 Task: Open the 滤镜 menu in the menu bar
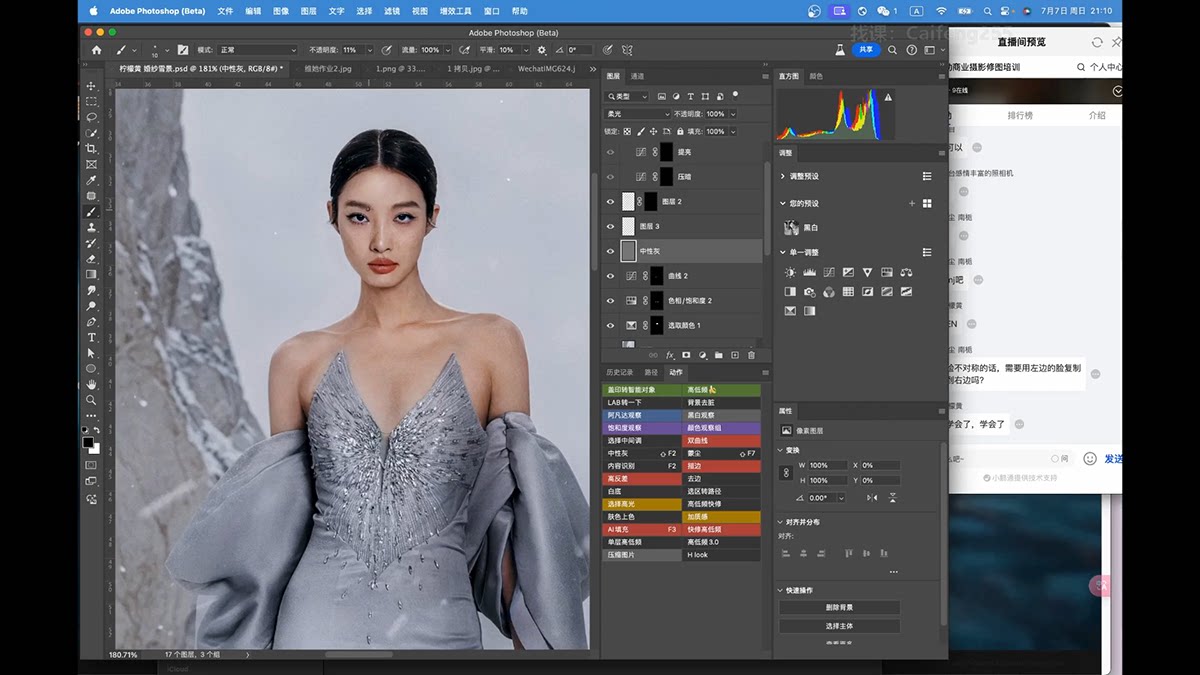pyautogui.click(x=392, y=11)
